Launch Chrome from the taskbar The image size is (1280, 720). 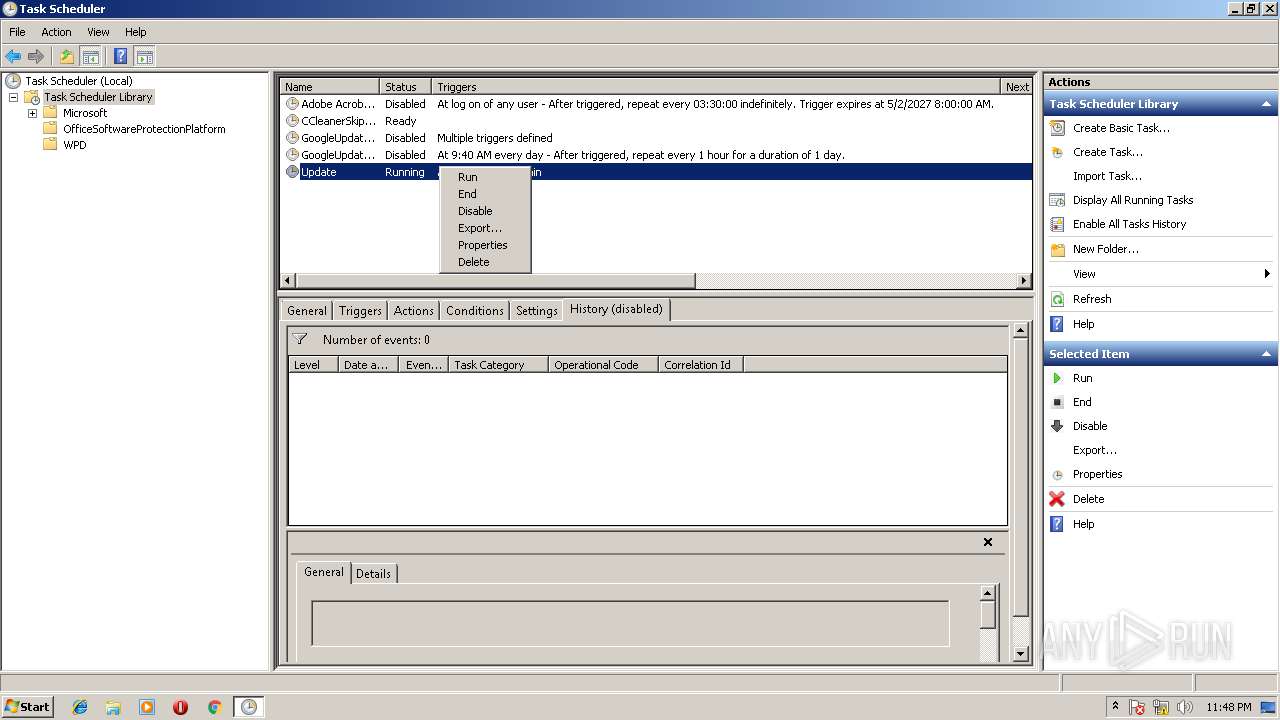tap(214, 707)
